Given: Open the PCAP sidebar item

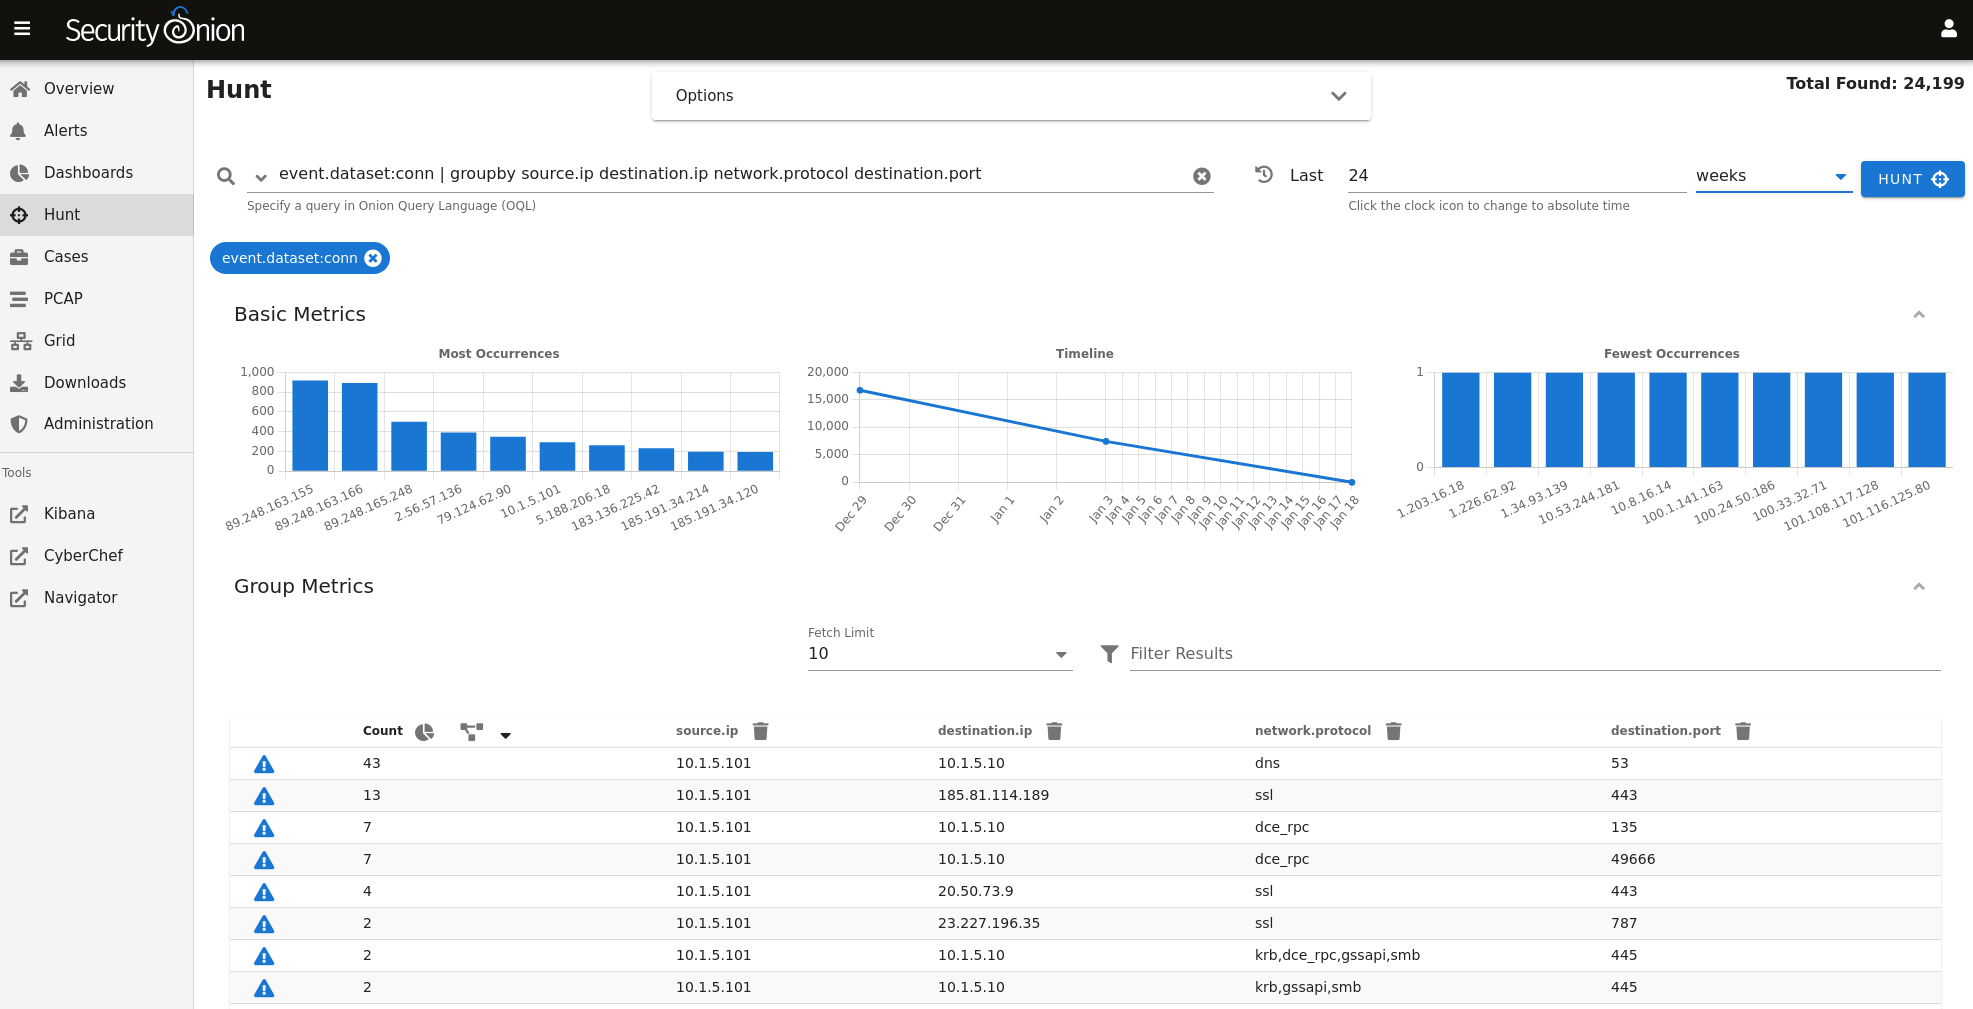Looking at the screenshot, I should [x=63, y=298].
